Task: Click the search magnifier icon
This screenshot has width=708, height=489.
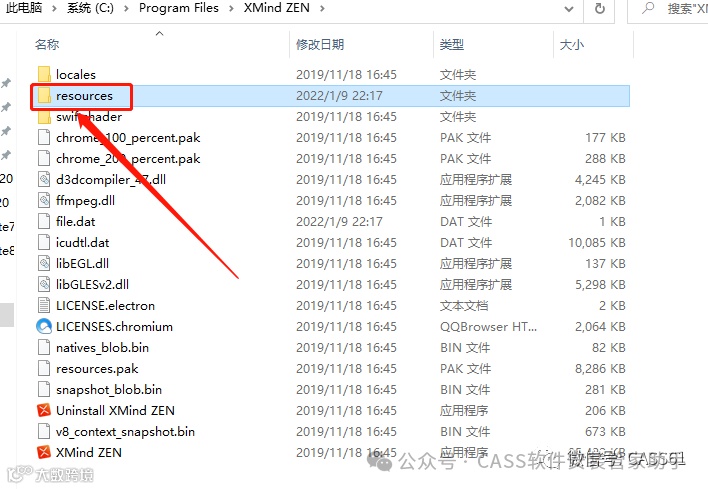Action: pos(649,8)
